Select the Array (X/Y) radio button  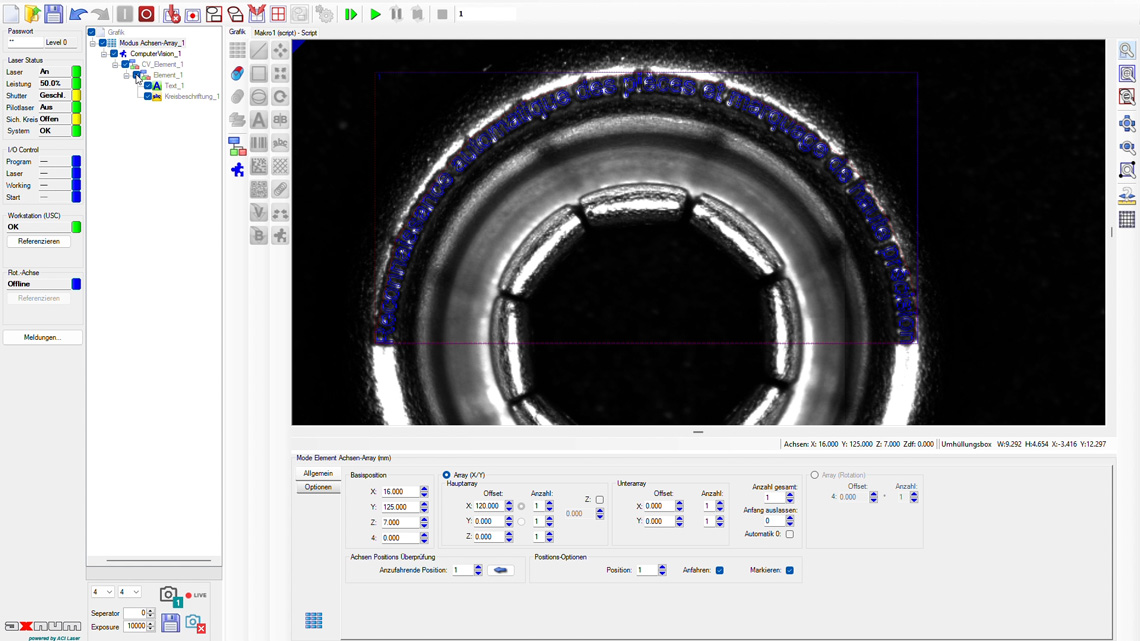pos(447,475)
